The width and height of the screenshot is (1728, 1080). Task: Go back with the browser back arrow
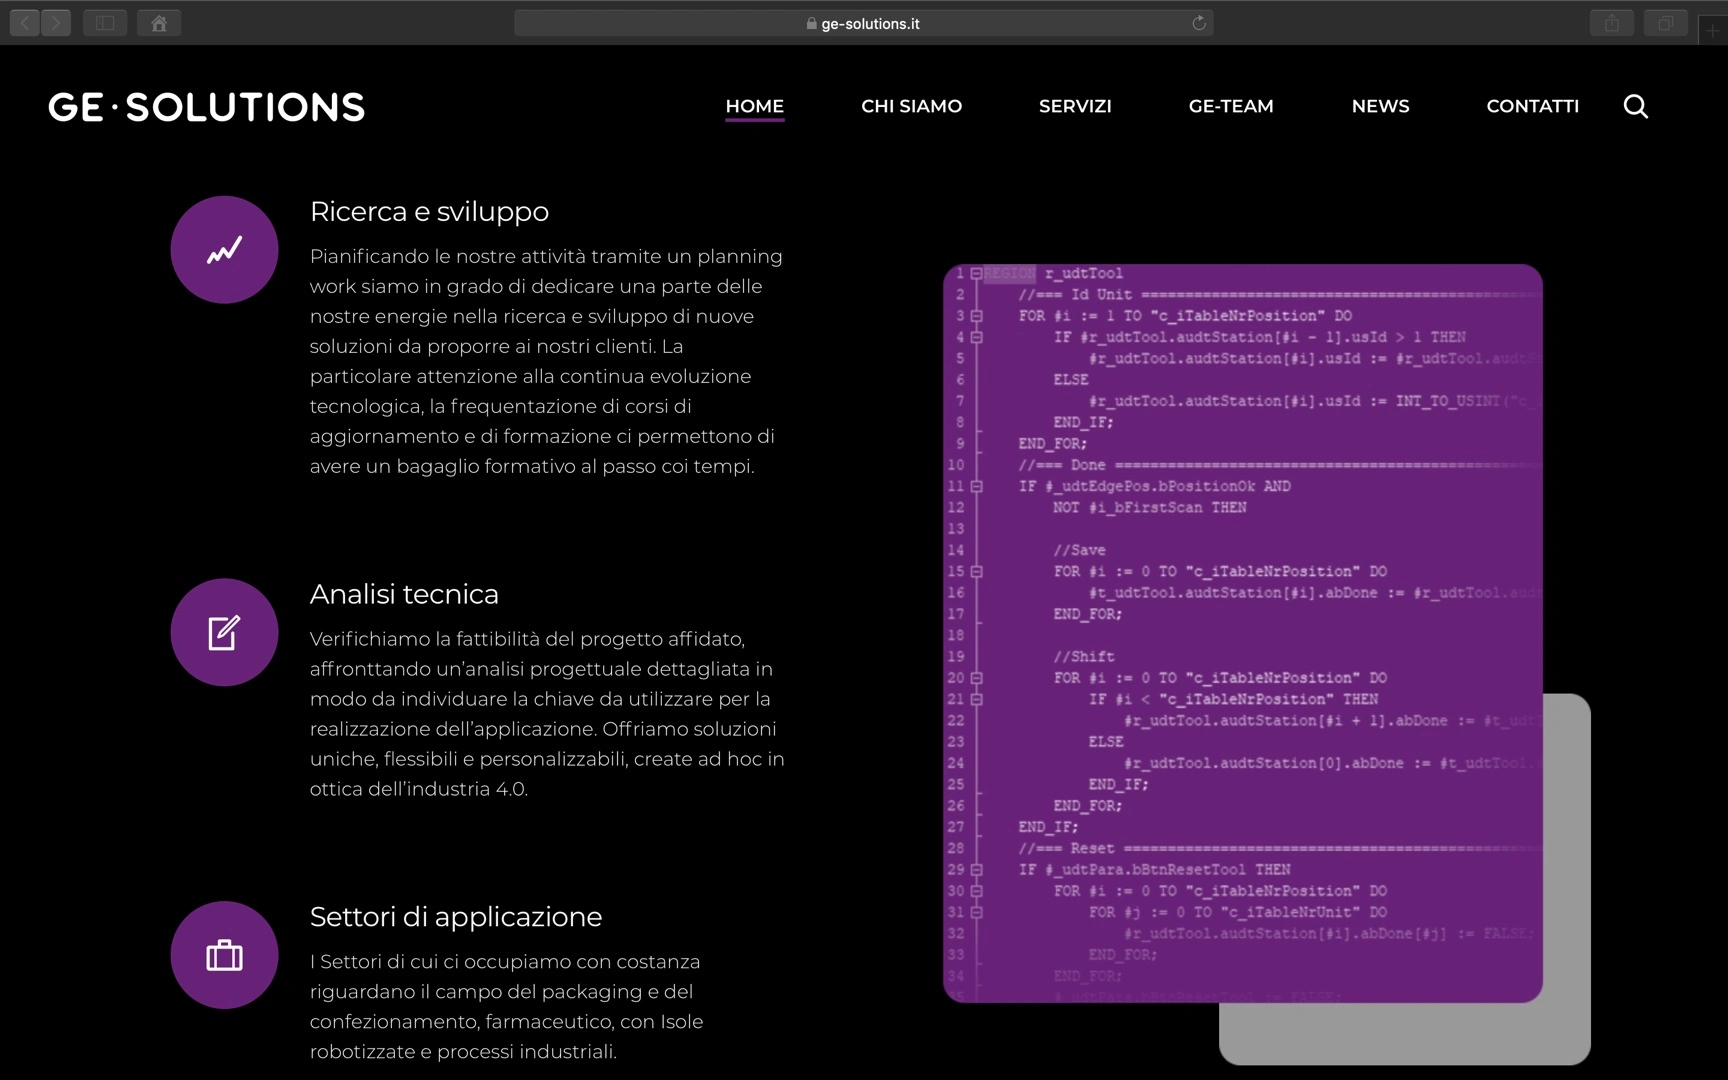[25, 22]
